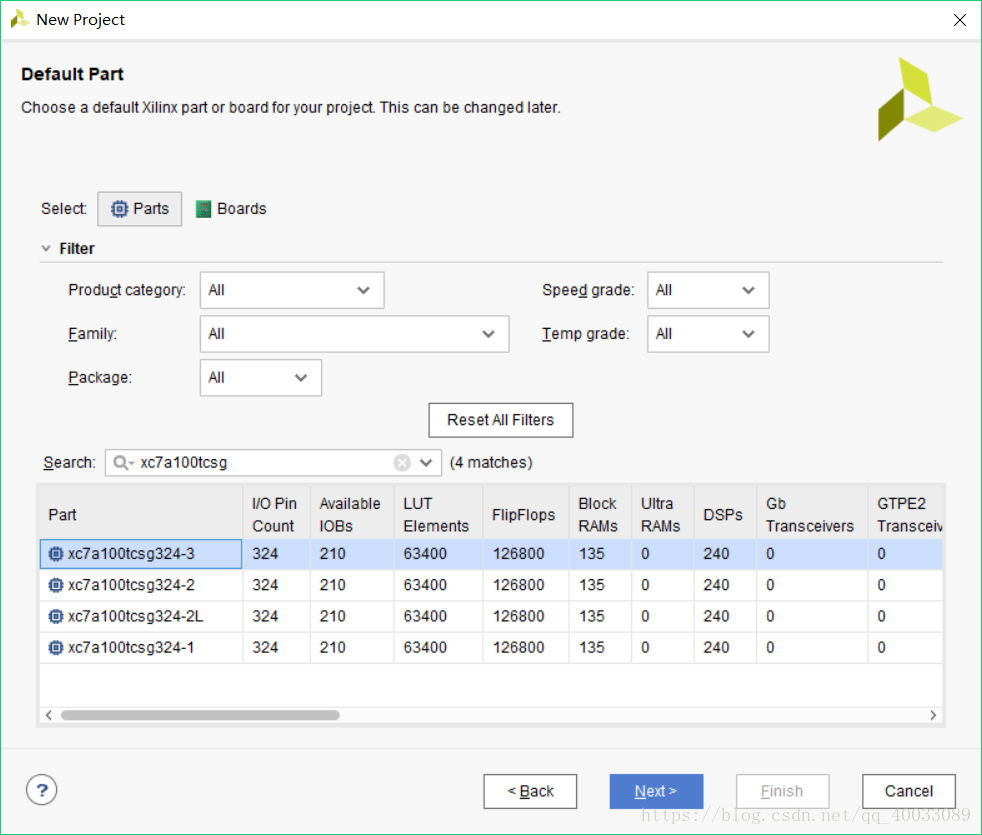Image resolution: width=982 pixels, height=835 pixels.
Task: Click DSPs 240 for xc7a100tcsg324-2L
Action: coord(716,616)
